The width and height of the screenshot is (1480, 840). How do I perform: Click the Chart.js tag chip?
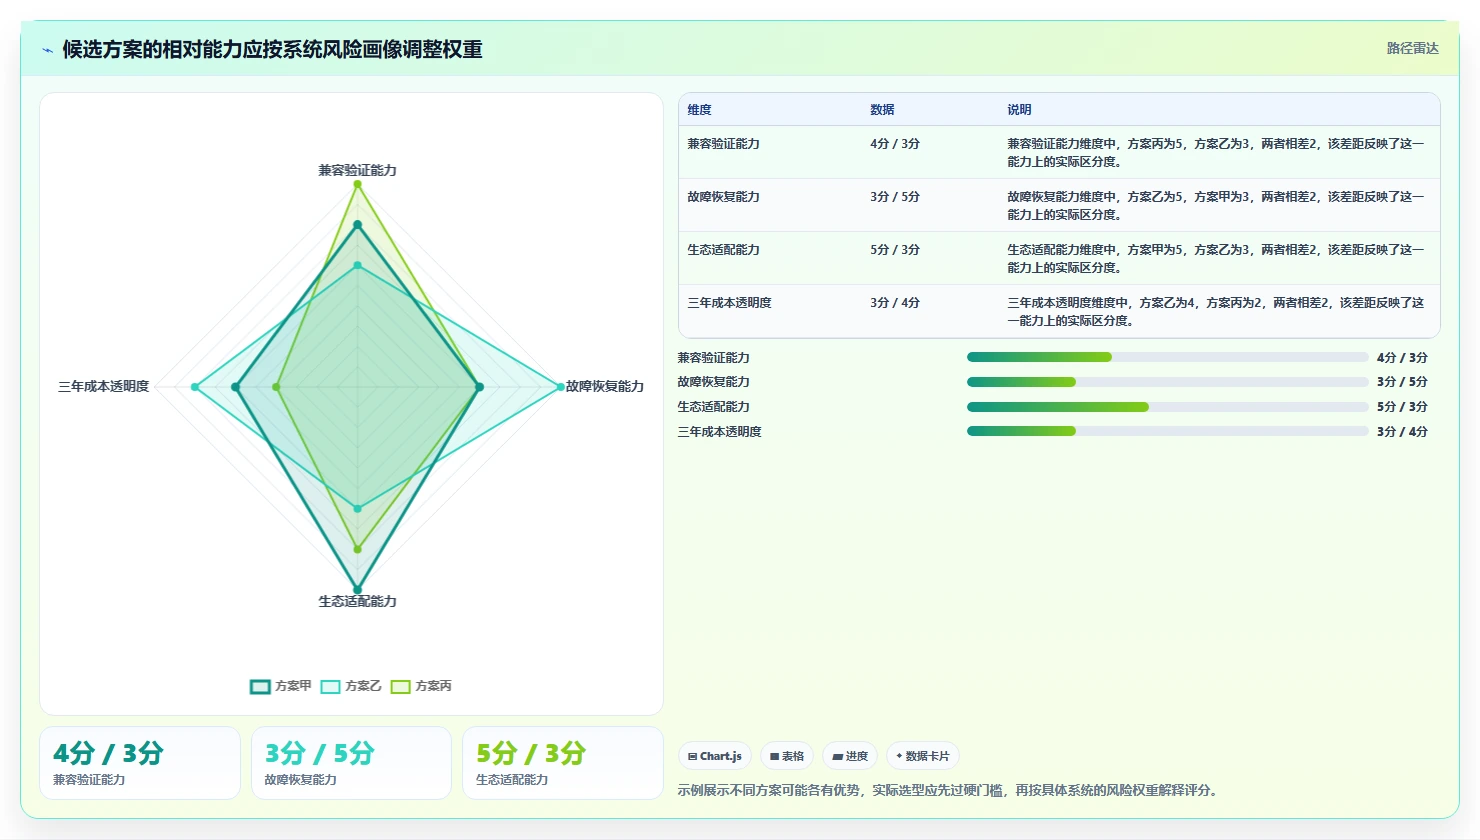[715, 756]
